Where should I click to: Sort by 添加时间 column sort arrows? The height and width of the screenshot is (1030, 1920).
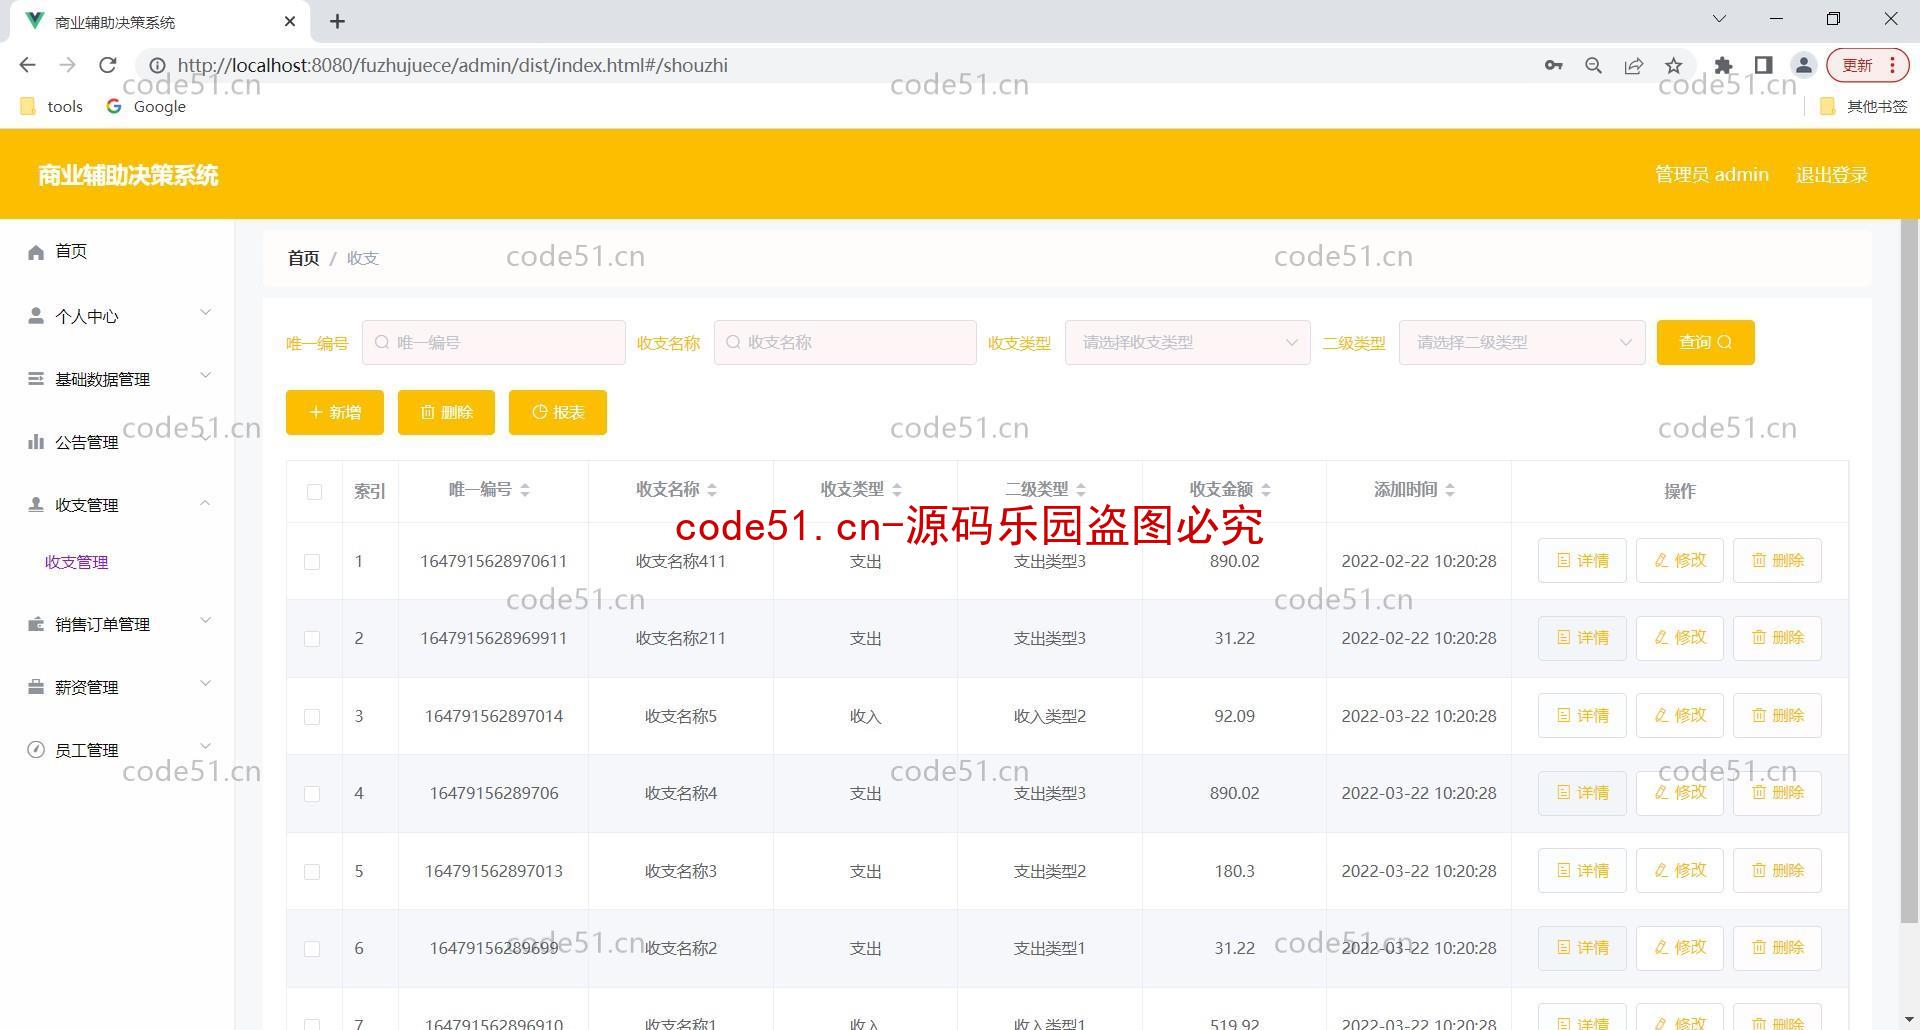pyautogui.click(x=1450, y=490)
